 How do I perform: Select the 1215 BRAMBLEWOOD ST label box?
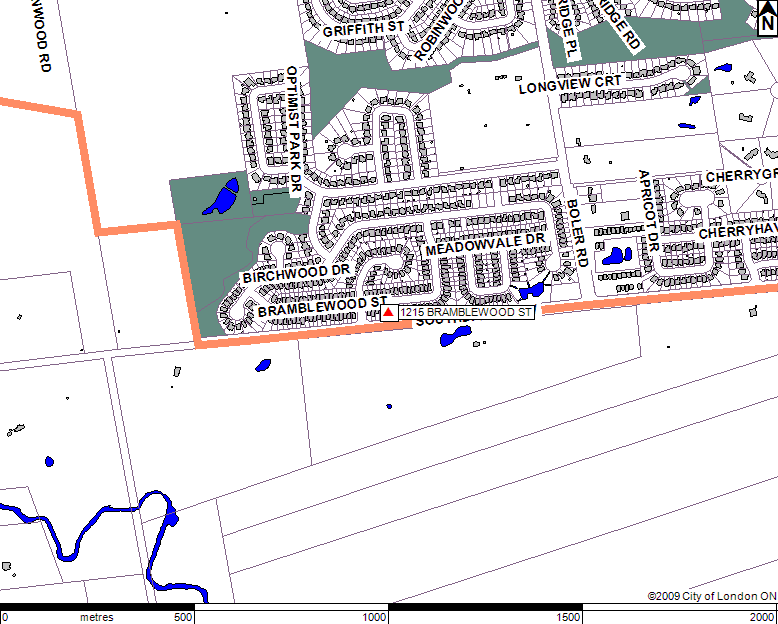(x=467, y=312)
